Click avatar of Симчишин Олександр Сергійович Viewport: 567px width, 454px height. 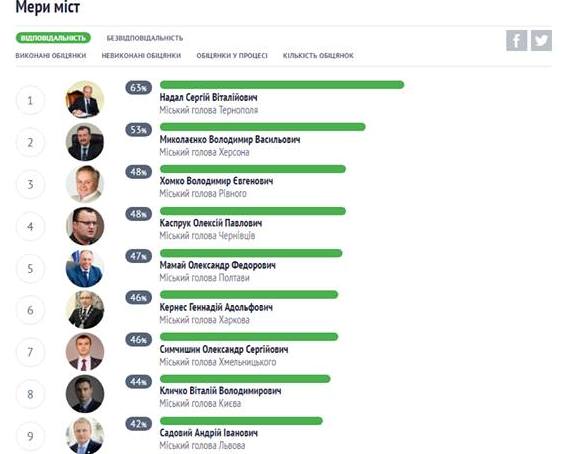click(85, 352)
